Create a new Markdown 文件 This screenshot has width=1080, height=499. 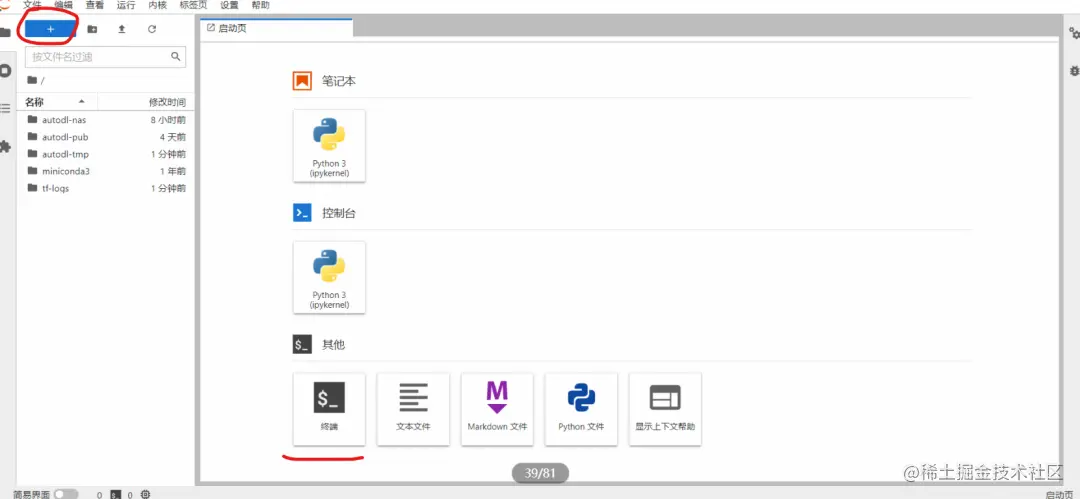[x=497, y=409]
